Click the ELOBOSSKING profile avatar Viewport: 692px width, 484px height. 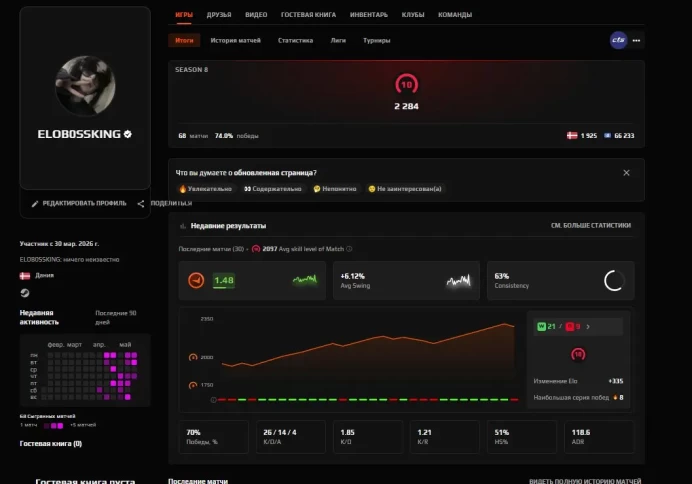click(x=85, y=86)
